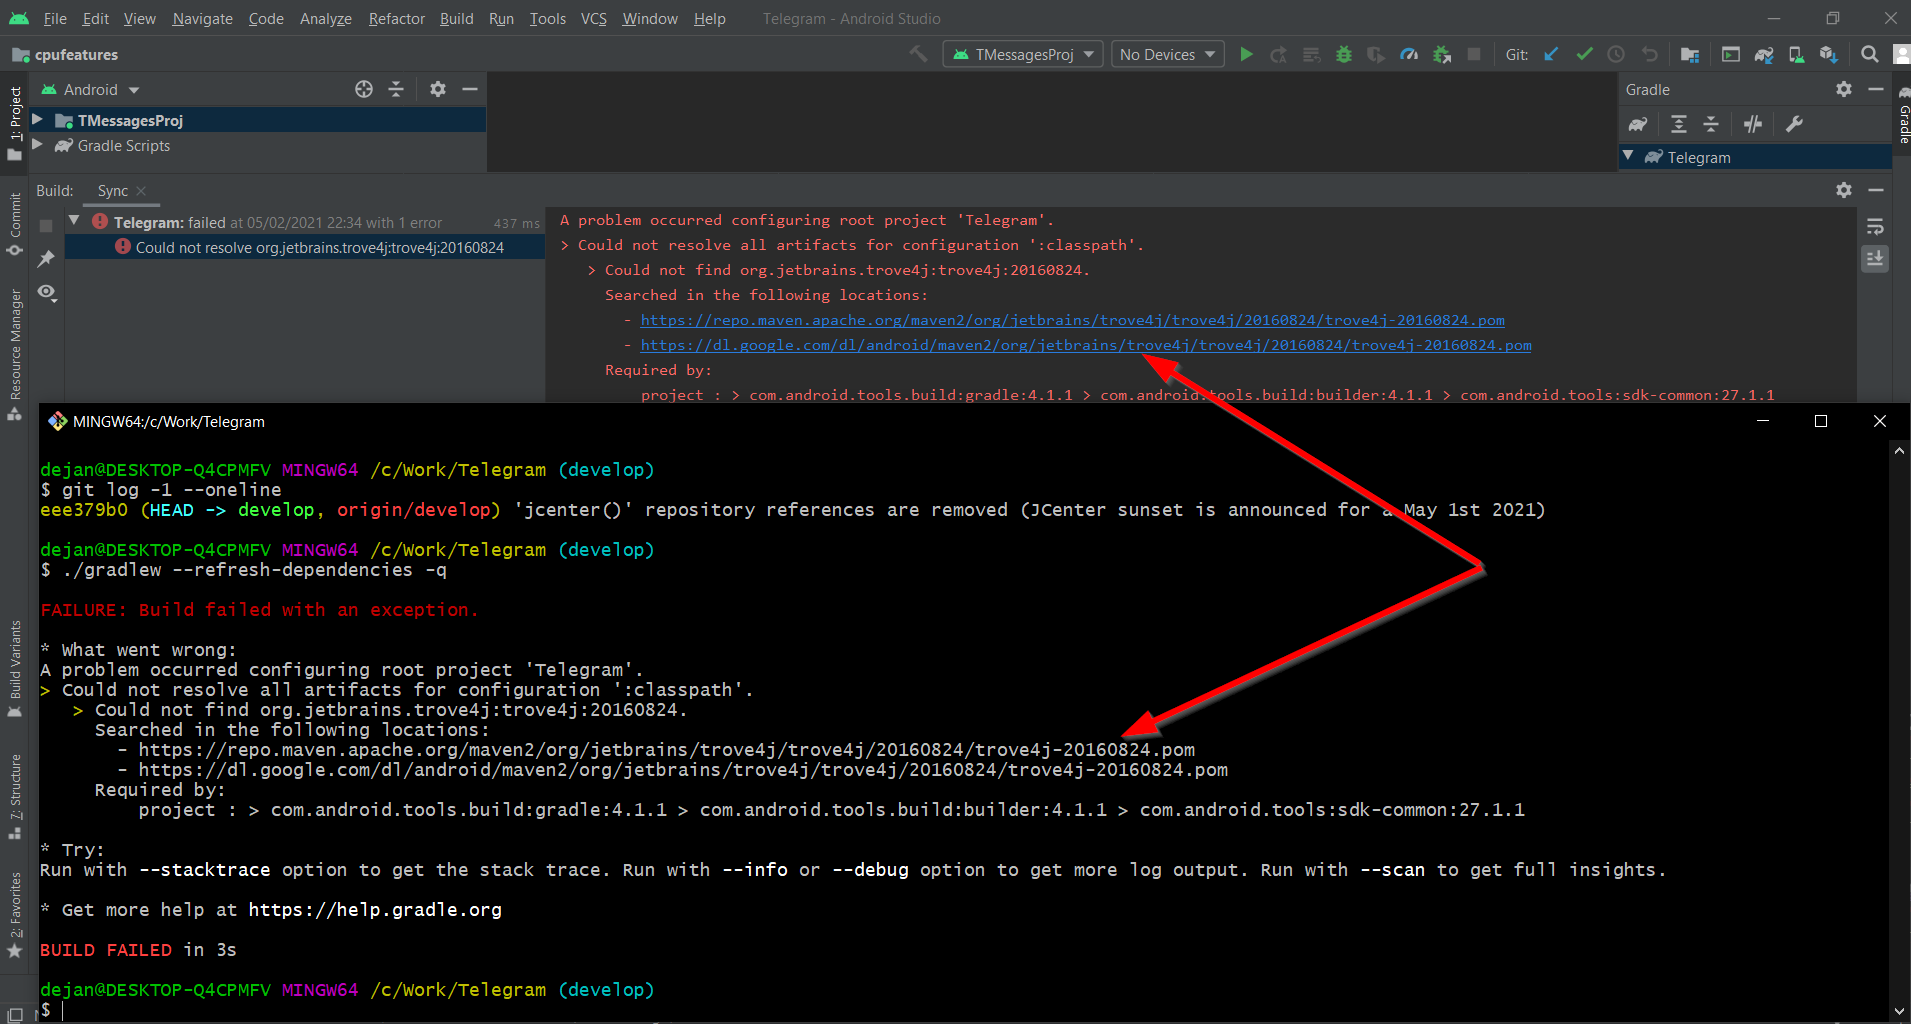
Task: Expand the Gradle Scripts tree node
Action: click(x=37, y=145)
